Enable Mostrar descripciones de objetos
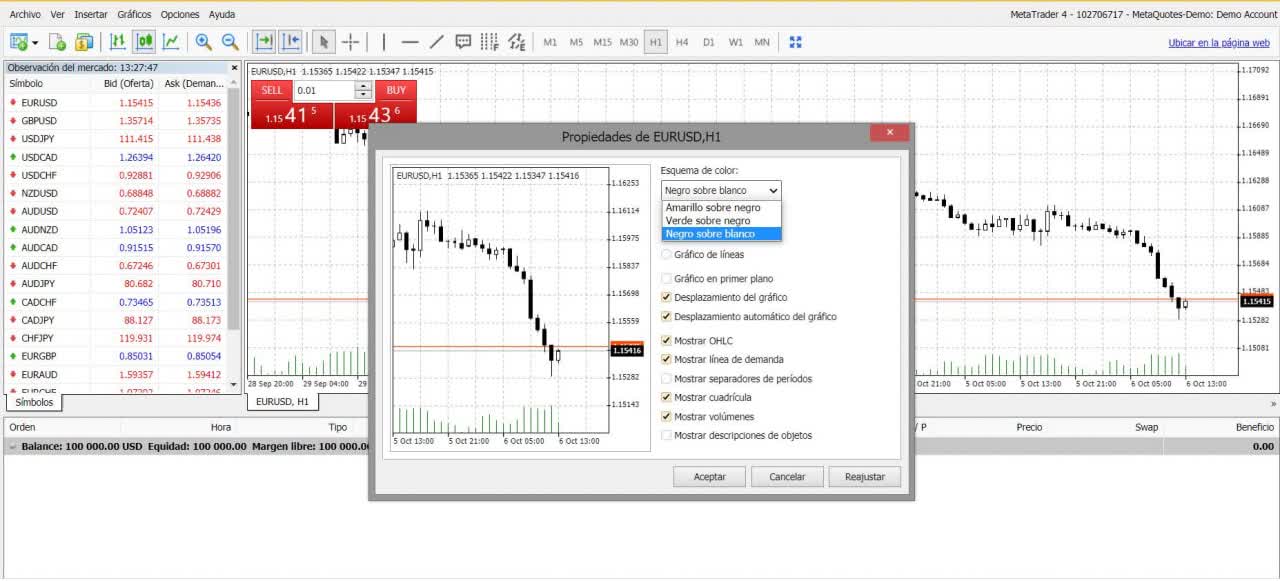Image resolution: width=1280 pixels, height=581 pixels. click(667, 436)
